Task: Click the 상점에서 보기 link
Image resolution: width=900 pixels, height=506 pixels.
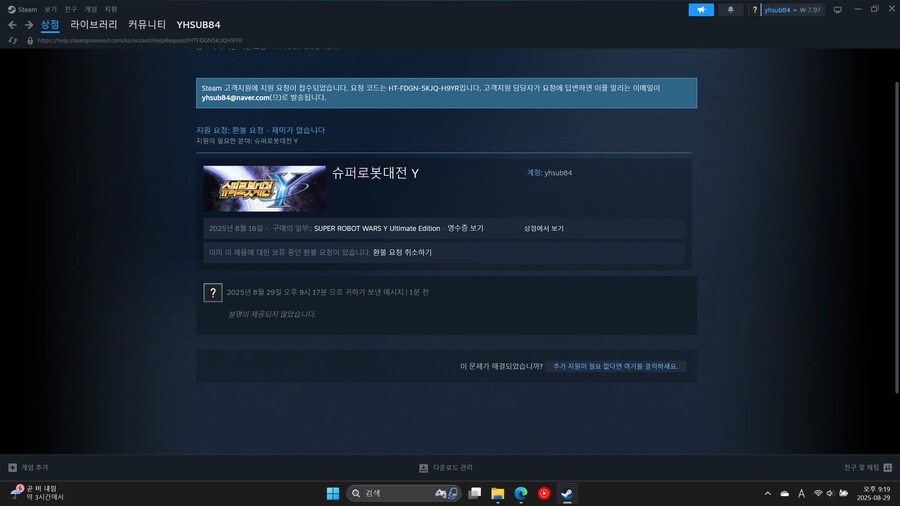Action: tap(544, 228)
